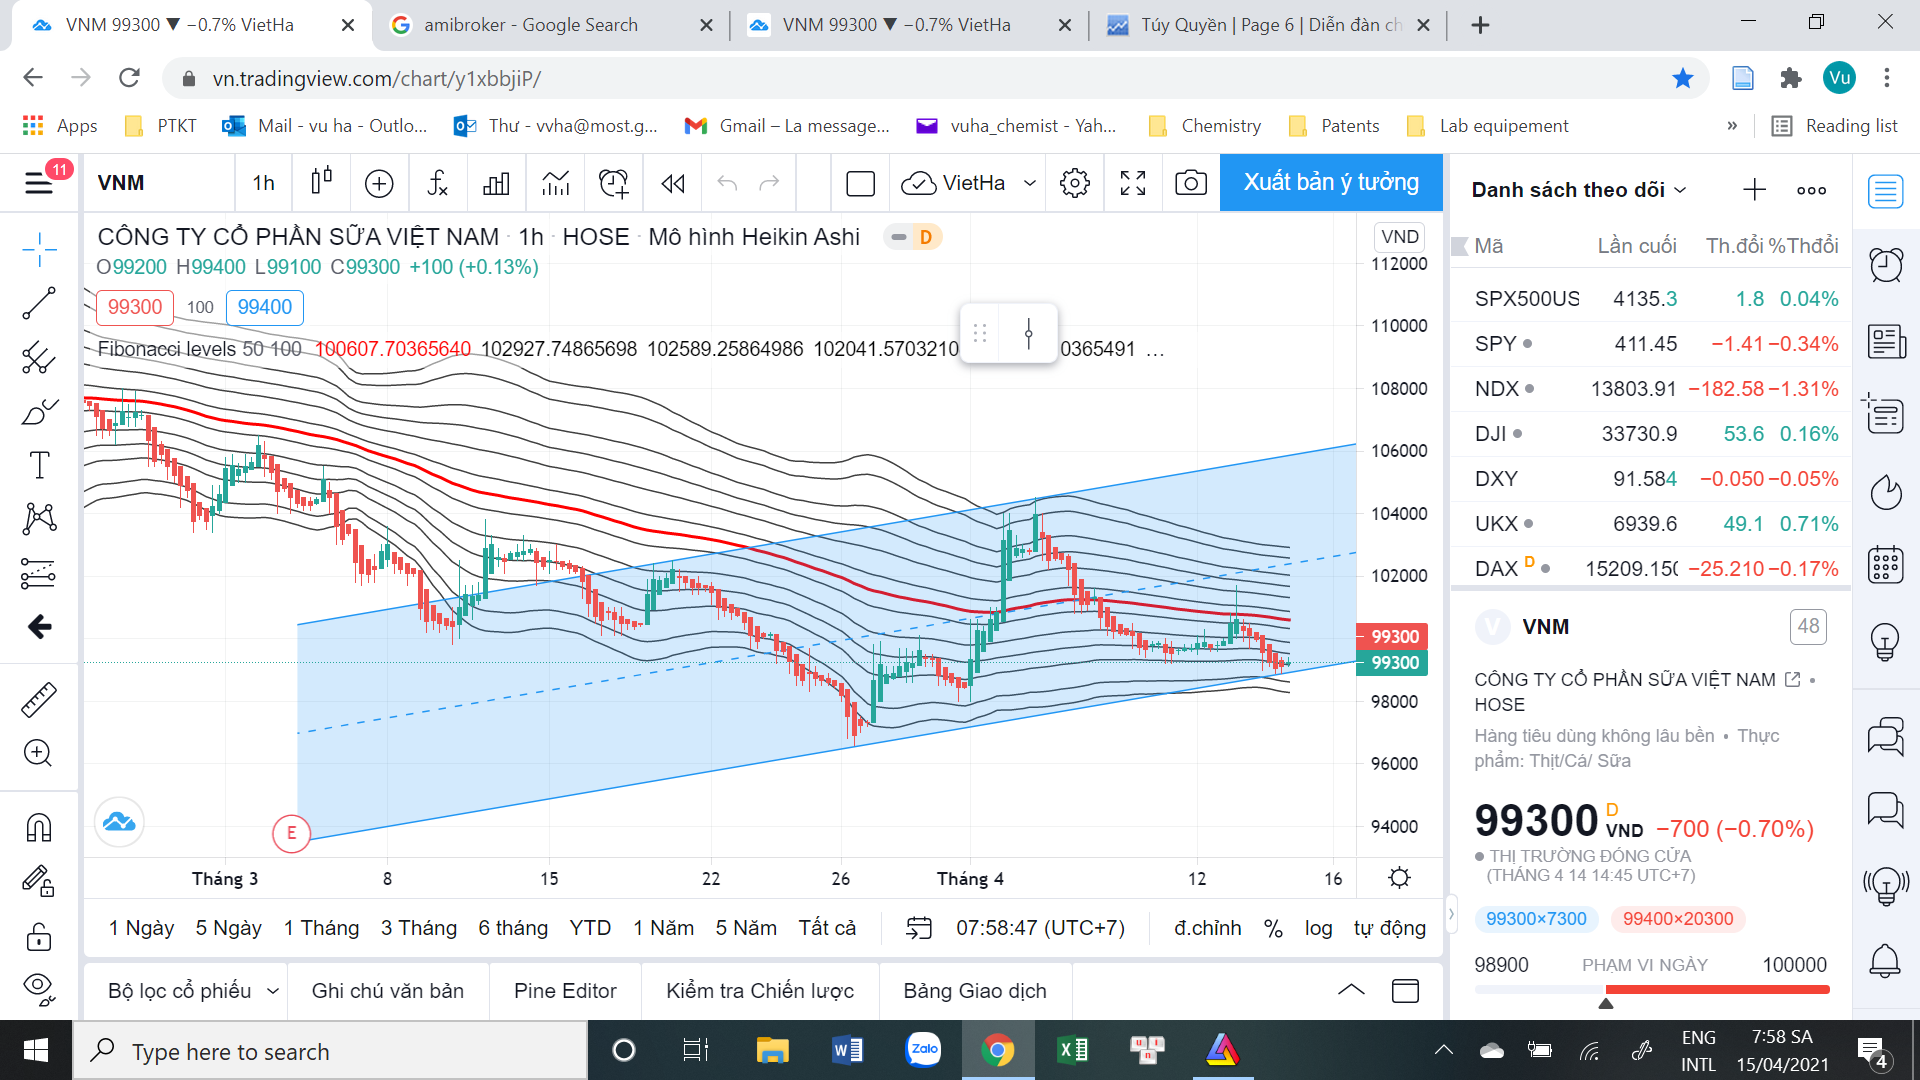Toggle lock all drawing tools
This screenshot has width=1920, height=1080.
(39, 937)
